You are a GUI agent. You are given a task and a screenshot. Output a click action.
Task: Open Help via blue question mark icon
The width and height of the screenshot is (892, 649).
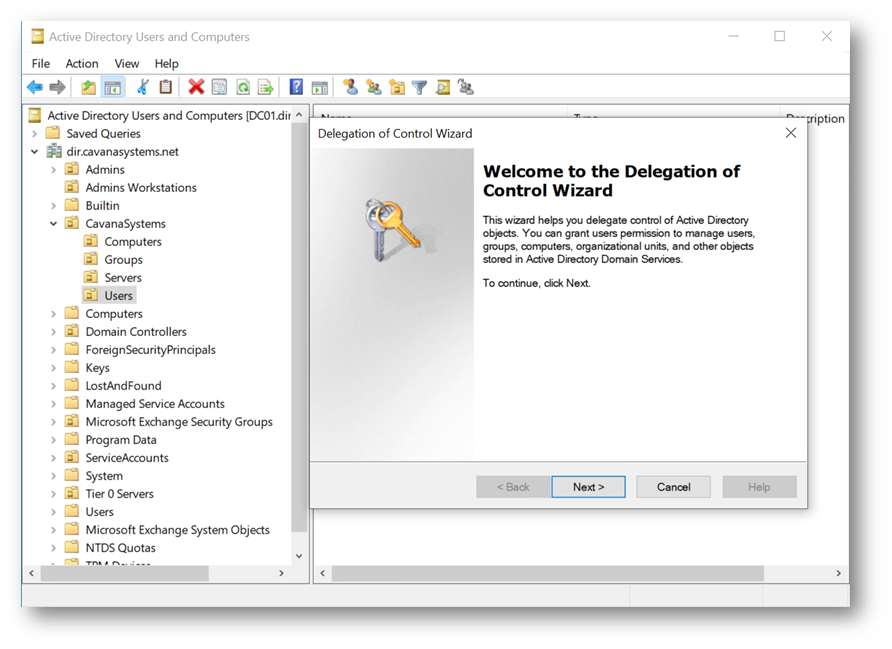[296, 88]
